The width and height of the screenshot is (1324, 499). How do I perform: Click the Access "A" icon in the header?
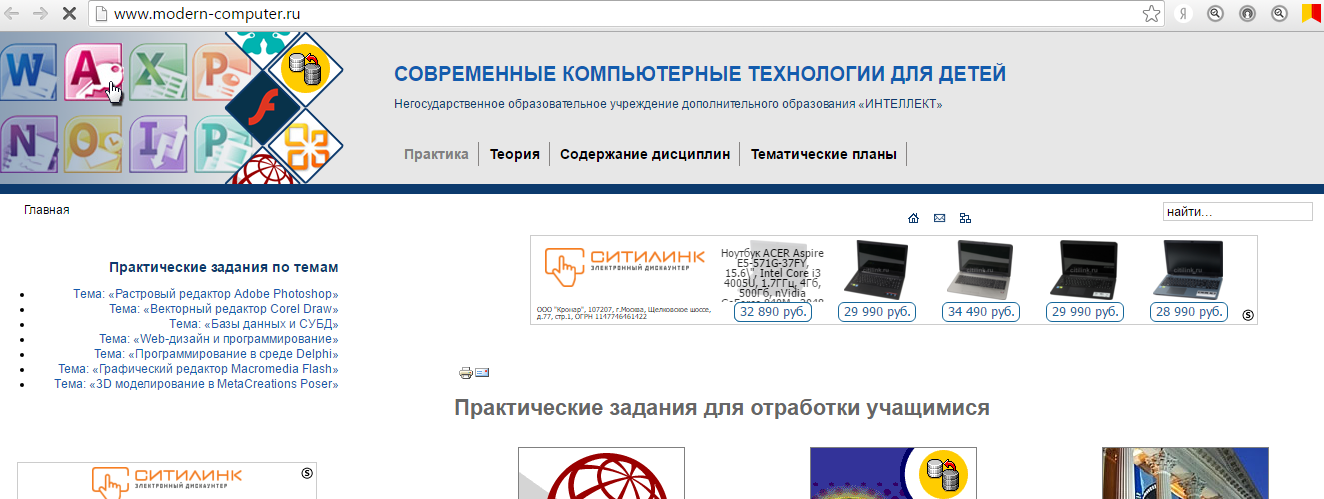click(92, 73)
